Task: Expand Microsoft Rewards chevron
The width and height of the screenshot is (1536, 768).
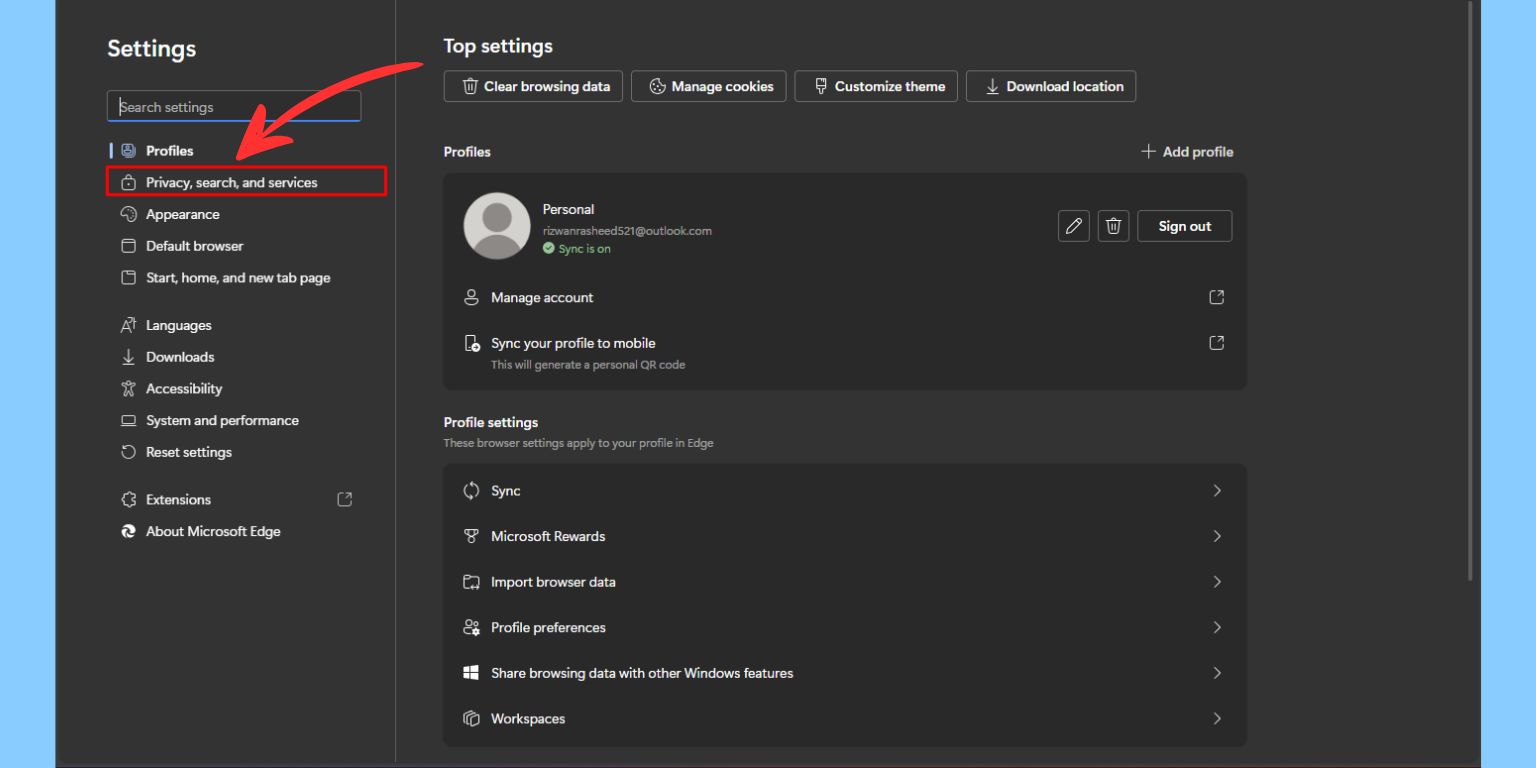Action: tap(1217, 536)
